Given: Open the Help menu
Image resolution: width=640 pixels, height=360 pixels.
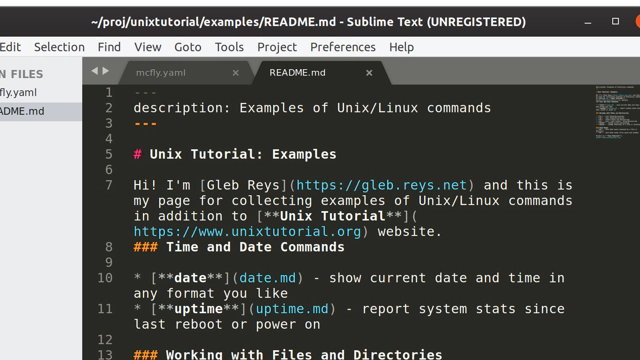Looking at the screenshot, I should coord(401,47).
